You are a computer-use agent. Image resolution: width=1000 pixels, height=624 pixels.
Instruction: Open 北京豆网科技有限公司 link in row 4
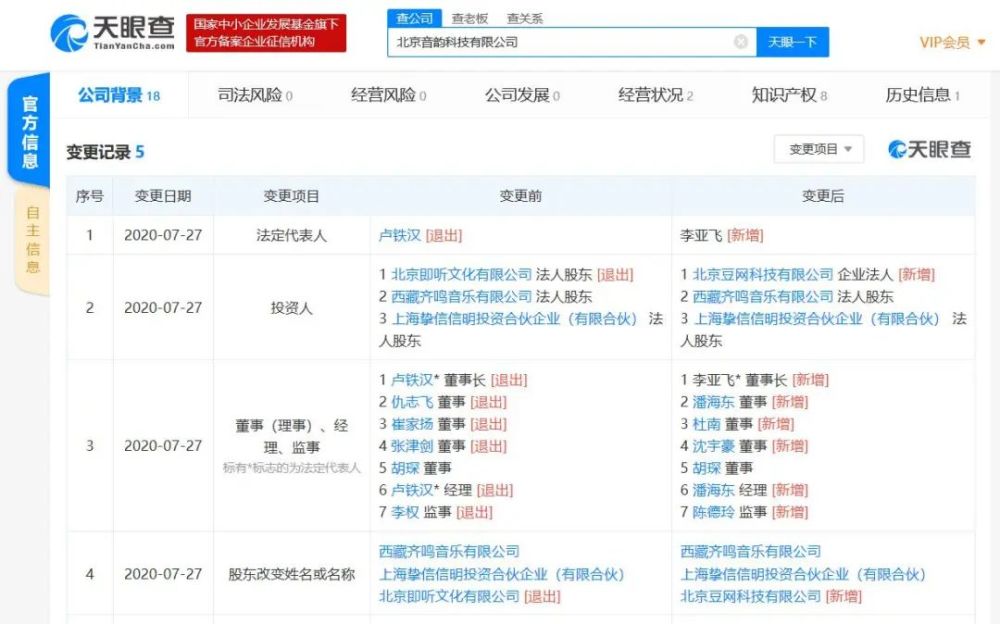tap(750, 597)
